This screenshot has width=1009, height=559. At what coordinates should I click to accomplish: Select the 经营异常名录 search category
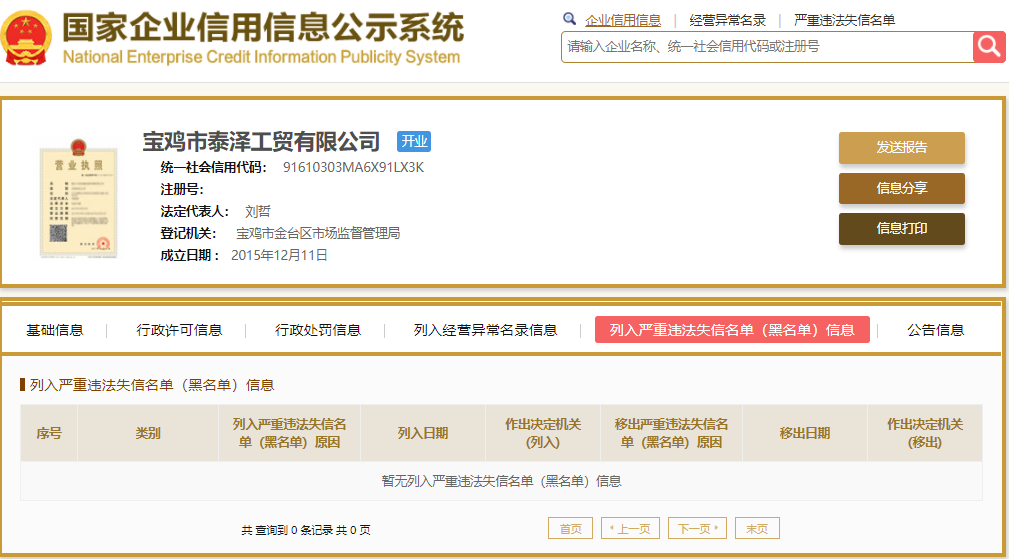click(x=727, y=21)
